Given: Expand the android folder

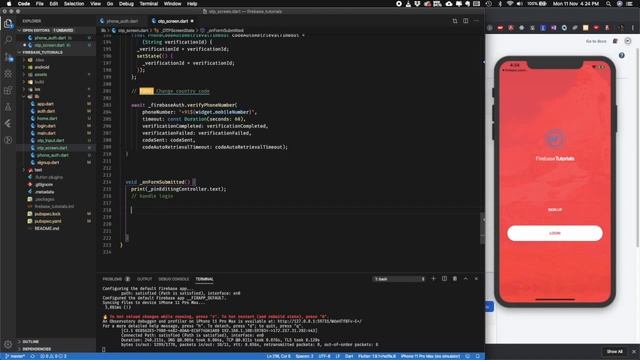Looking at the screenshot, I should [42, 67].
